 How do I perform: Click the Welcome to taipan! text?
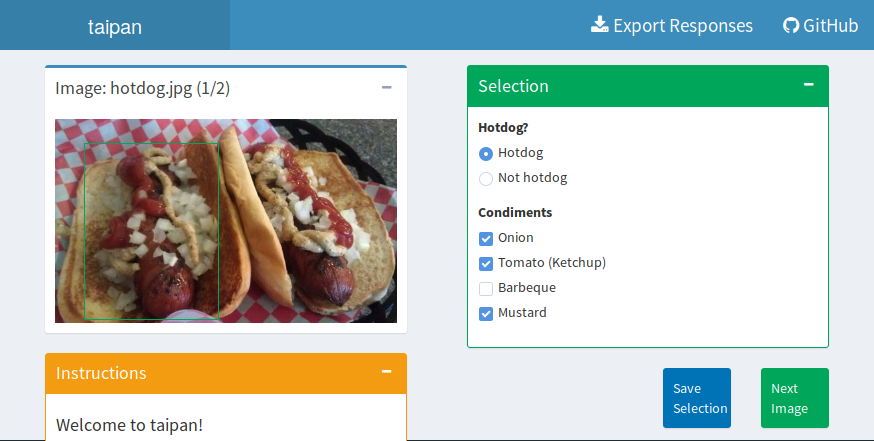click(x=129, y=425)
